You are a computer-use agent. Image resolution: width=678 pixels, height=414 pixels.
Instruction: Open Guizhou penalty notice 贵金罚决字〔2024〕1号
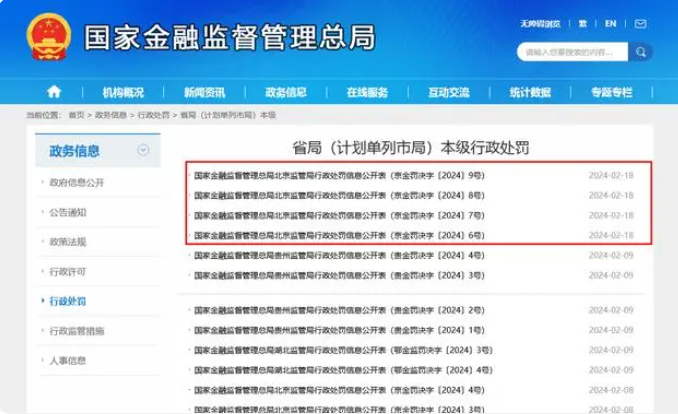coord(339,330)
